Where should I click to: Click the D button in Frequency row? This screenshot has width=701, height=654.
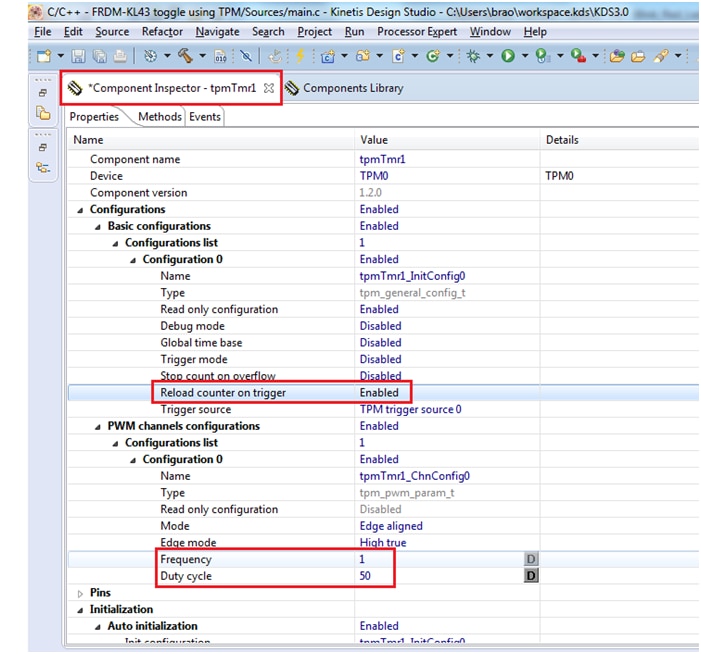click(x=531, y=559)
